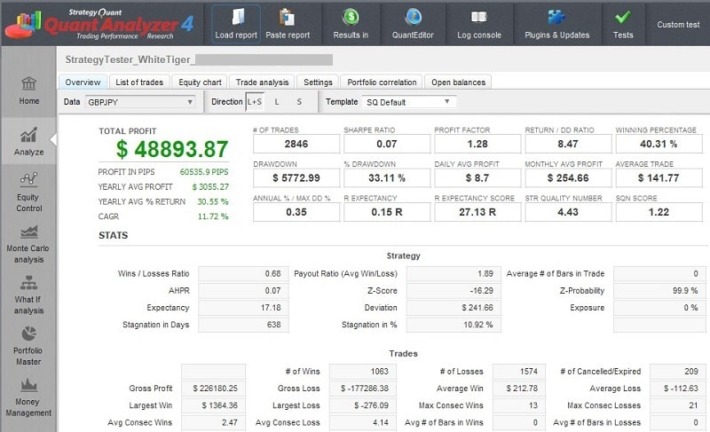Expand the Data GBPJPY dropdown

point(140,102)
